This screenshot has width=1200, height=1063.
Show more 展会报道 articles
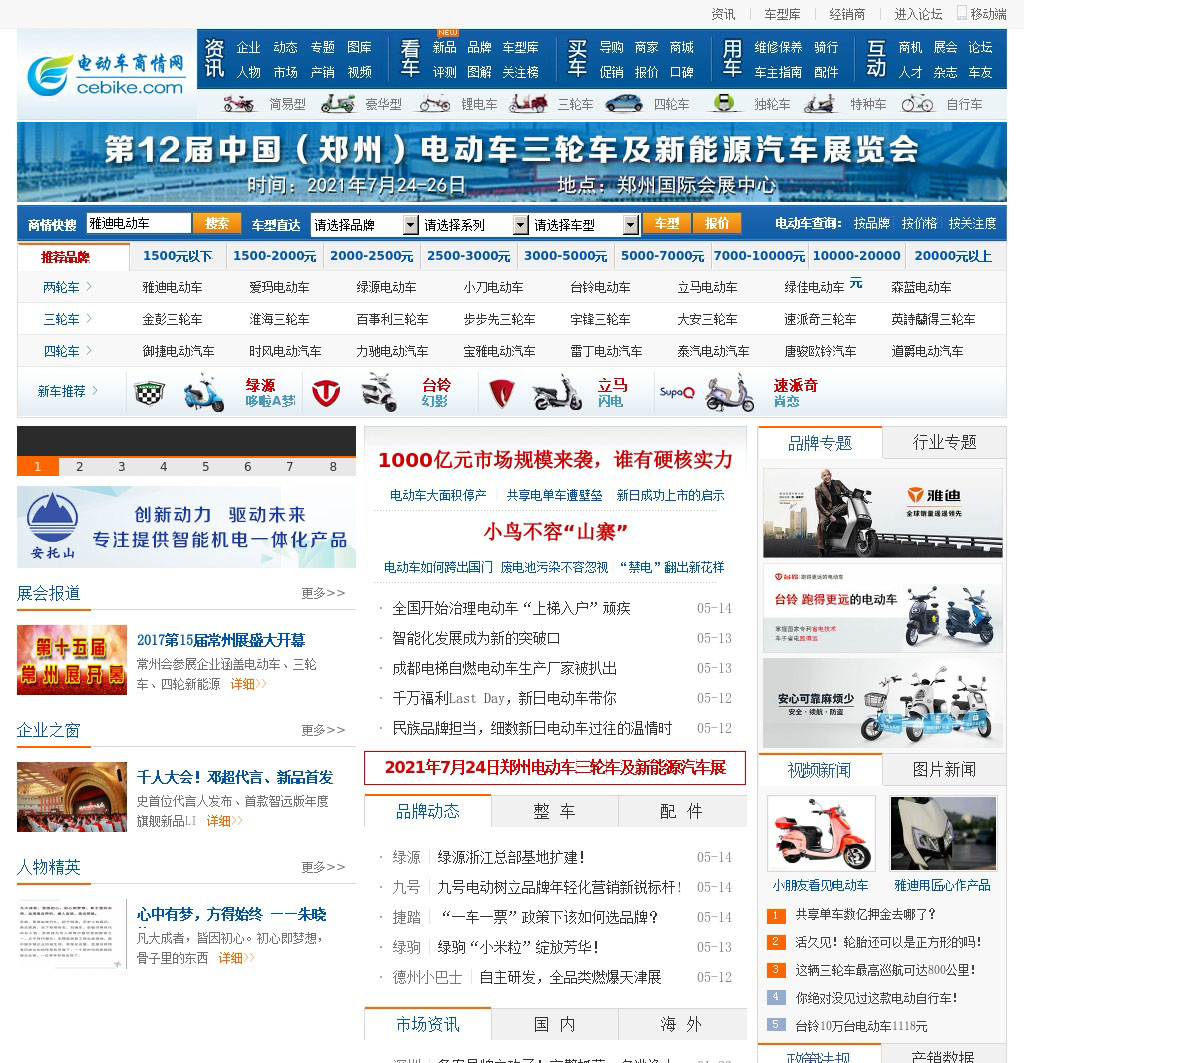(323, 593)
